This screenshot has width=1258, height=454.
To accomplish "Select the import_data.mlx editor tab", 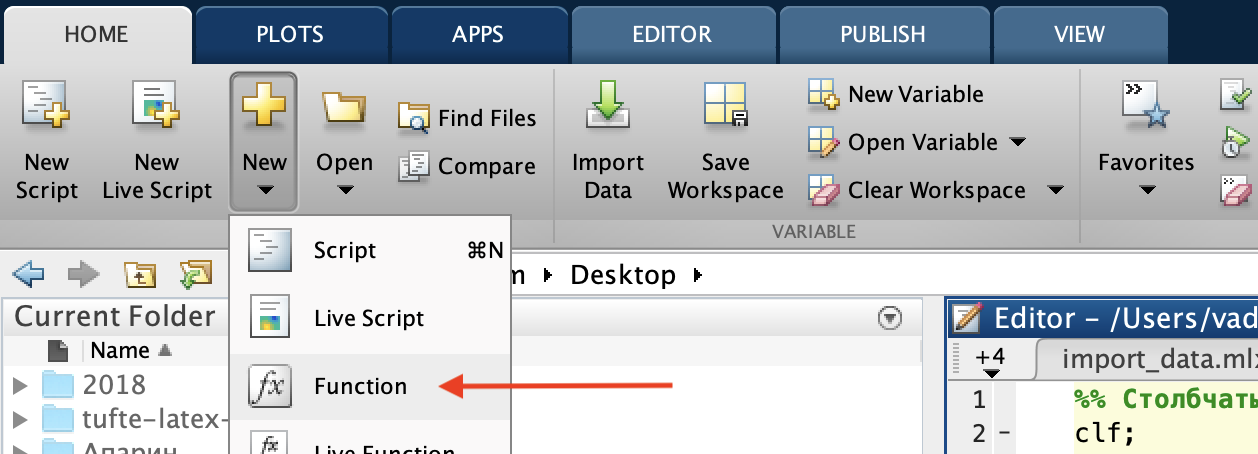I will (x=1147, y=360).
